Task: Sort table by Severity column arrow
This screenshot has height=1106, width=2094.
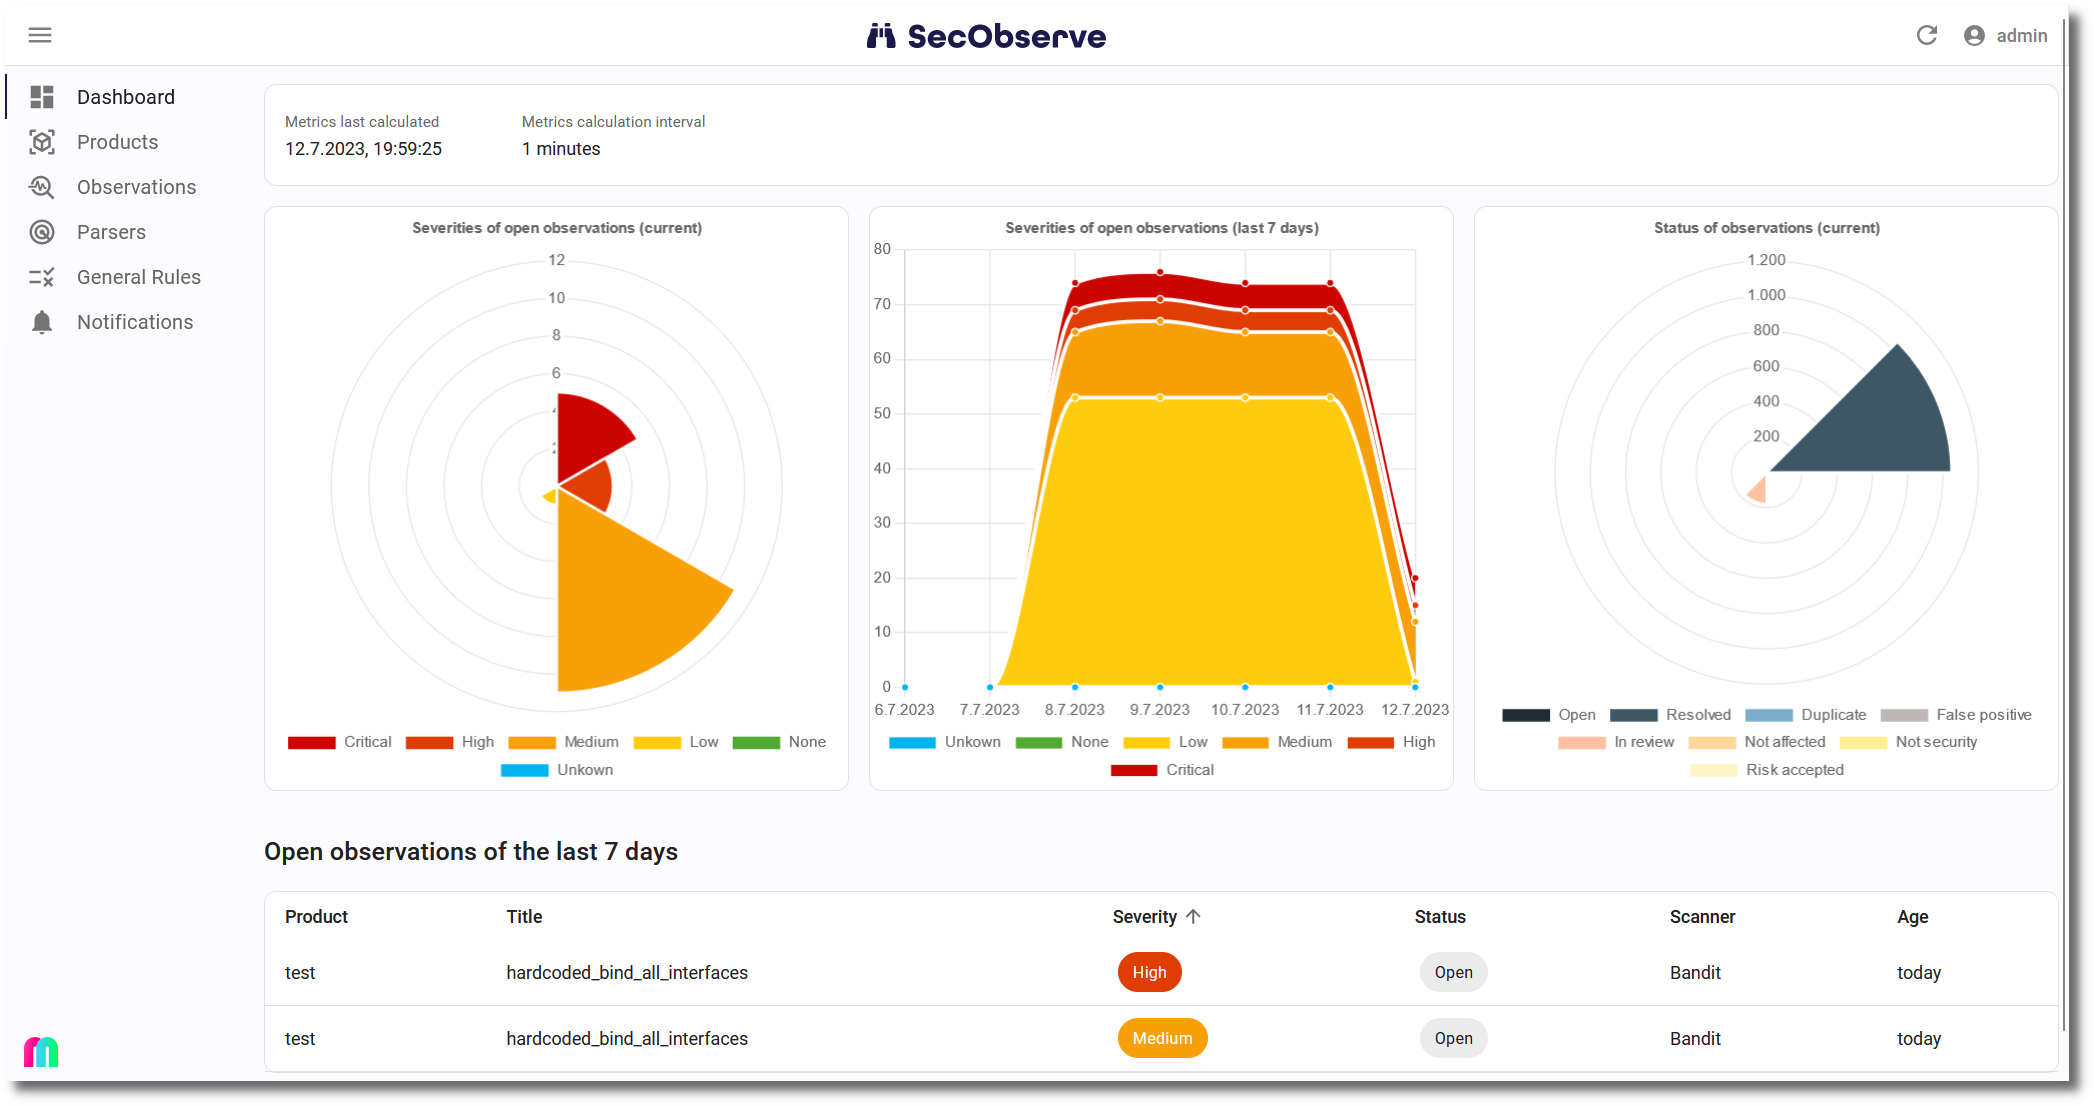Action: (x=1193, y=917)
